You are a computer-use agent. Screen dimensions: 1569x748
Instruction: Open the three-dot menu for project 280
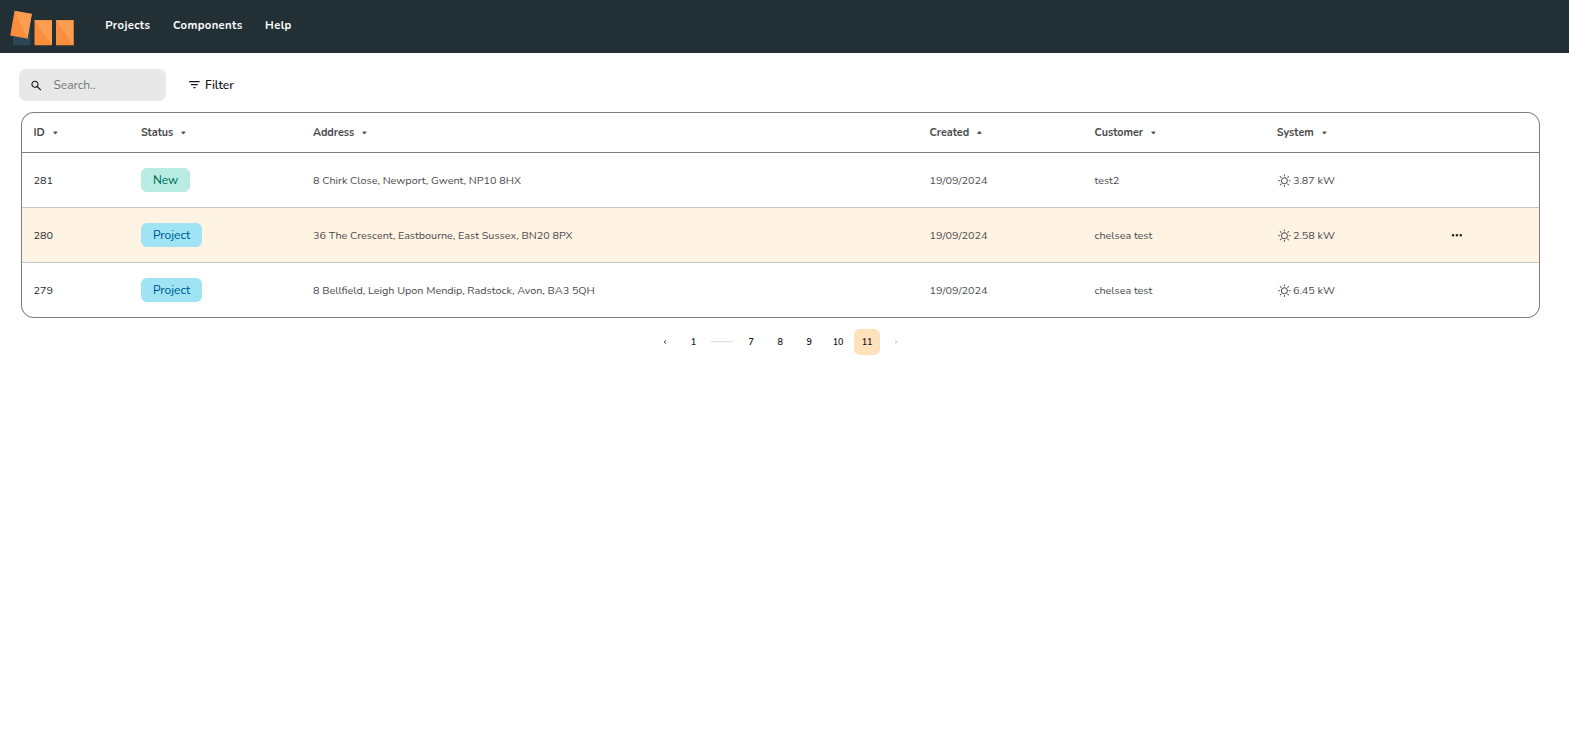click(1456, 236)
